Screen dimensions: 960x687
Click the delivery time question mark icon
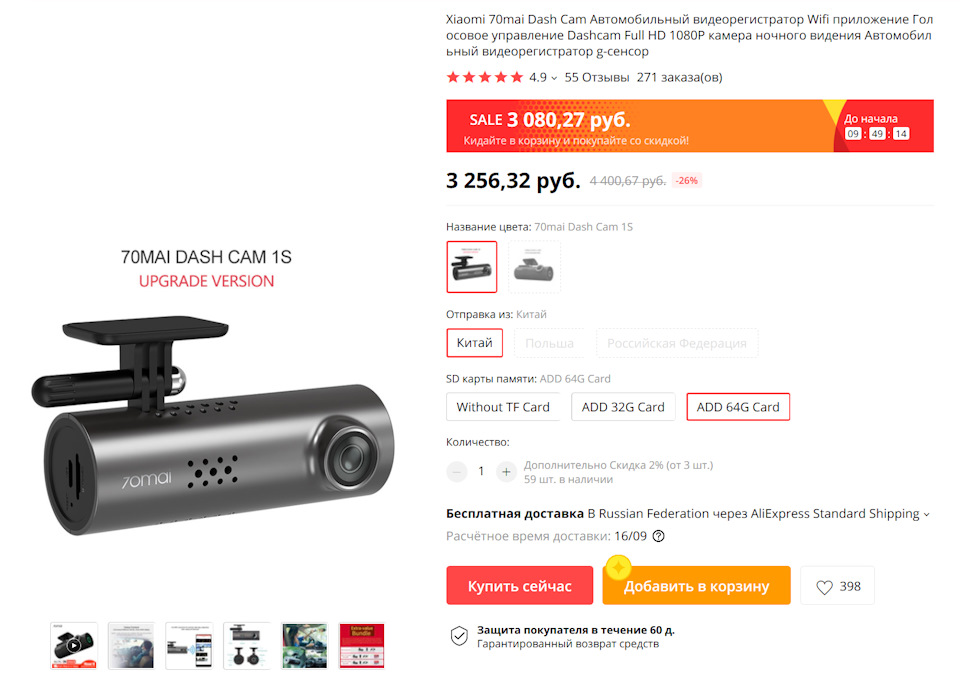tap(658, 536)
